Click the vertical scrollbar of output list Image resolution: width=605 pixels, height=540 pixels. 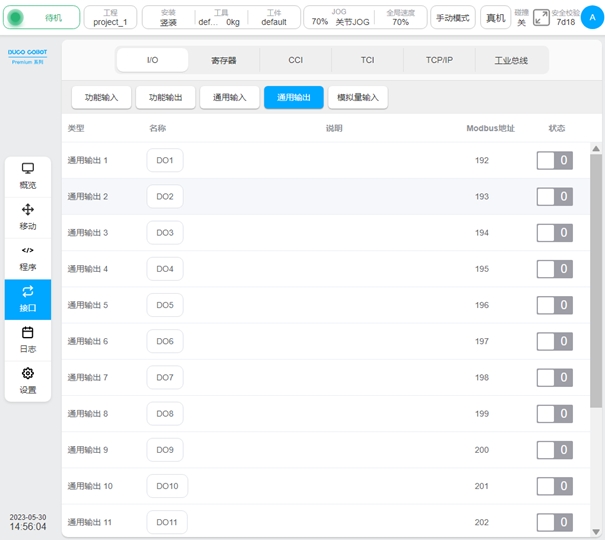[x=596, y=280]
